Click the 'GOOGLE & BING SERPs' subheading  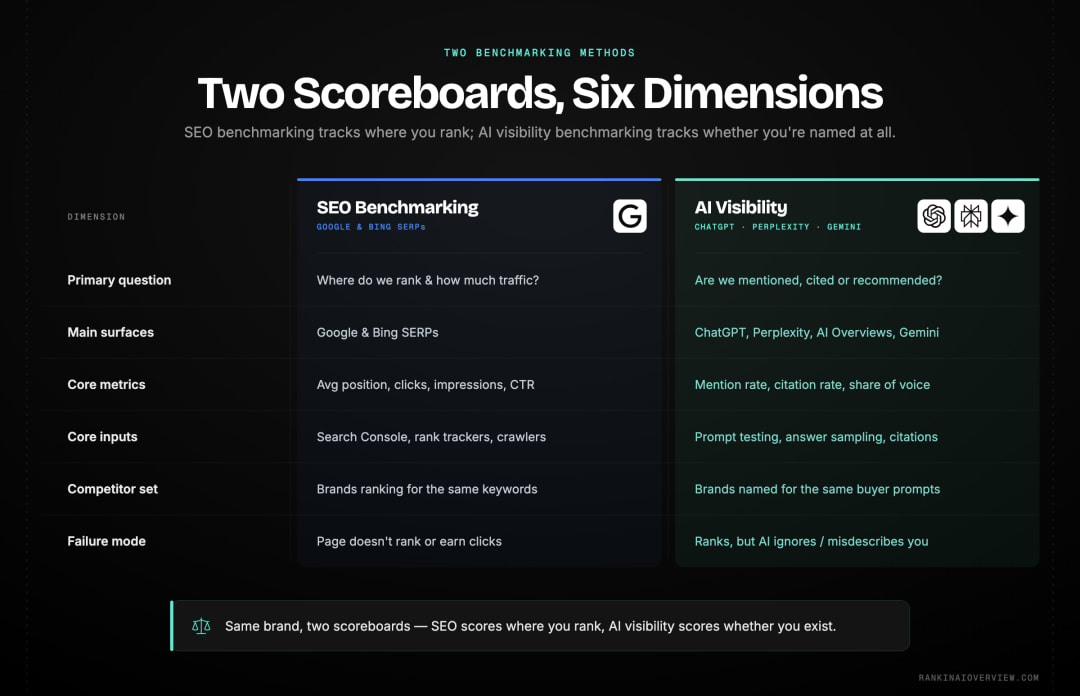tap(371, 227)
